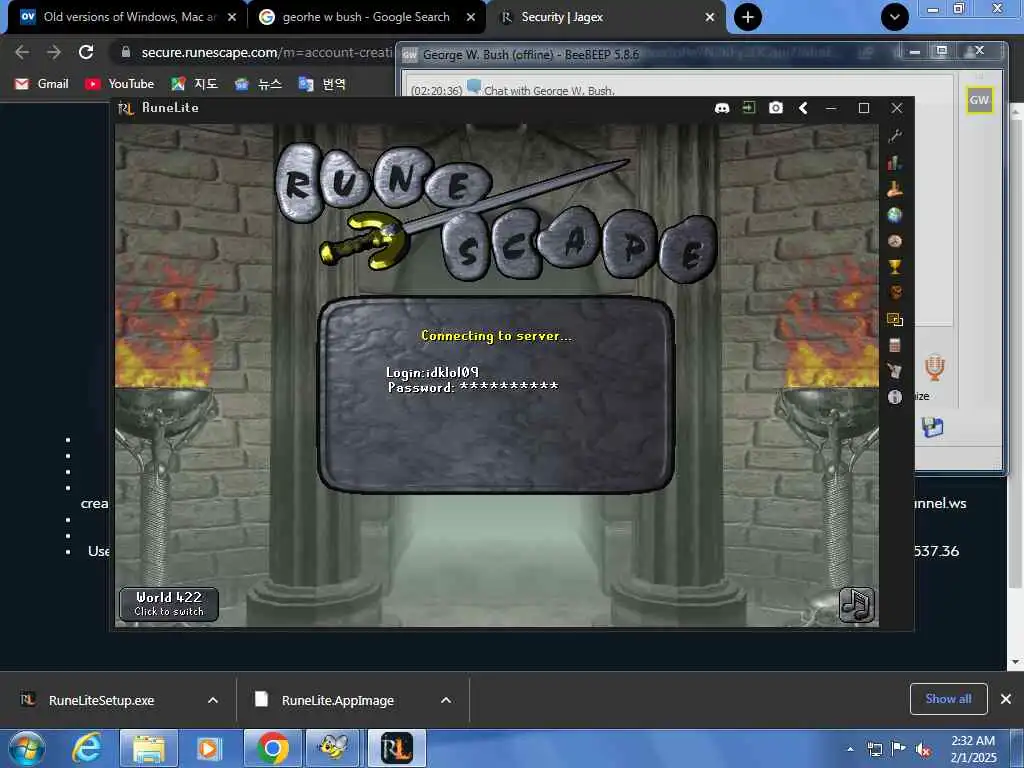Show hidden system tray icons
This screenshot has width=1024, height=768.
click(850, 749)
